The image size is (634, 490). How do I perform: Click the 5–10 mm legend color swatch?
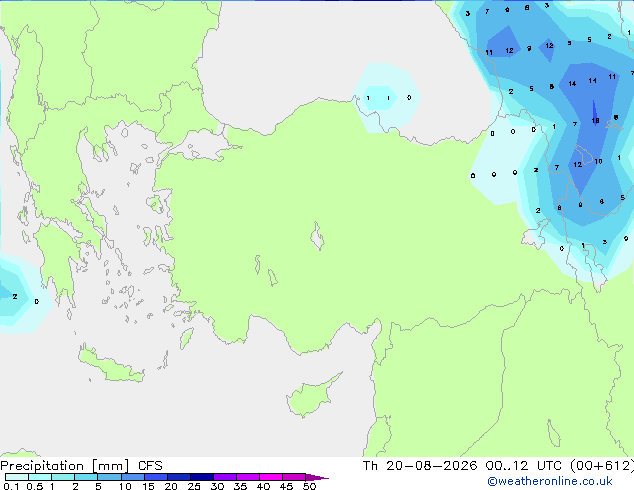coord(109,477)
